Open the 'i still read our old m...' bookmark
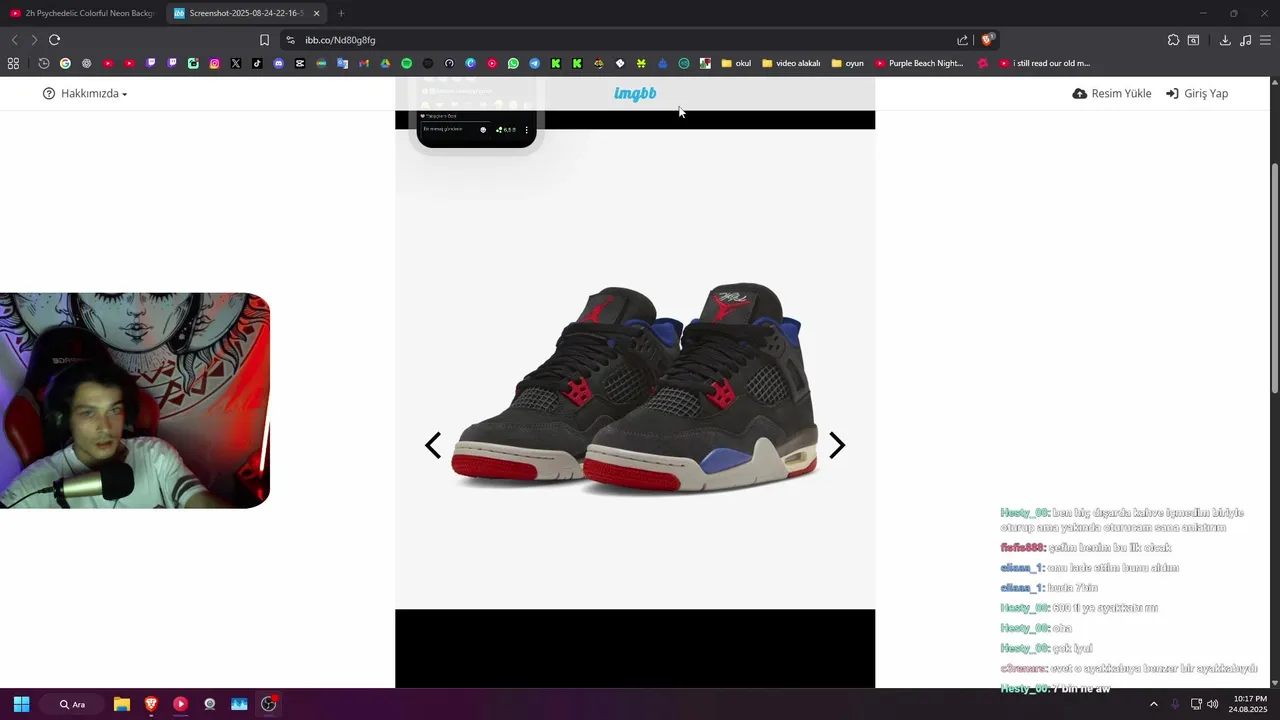Screen dimensions: 1280x720 (1044, 63)
